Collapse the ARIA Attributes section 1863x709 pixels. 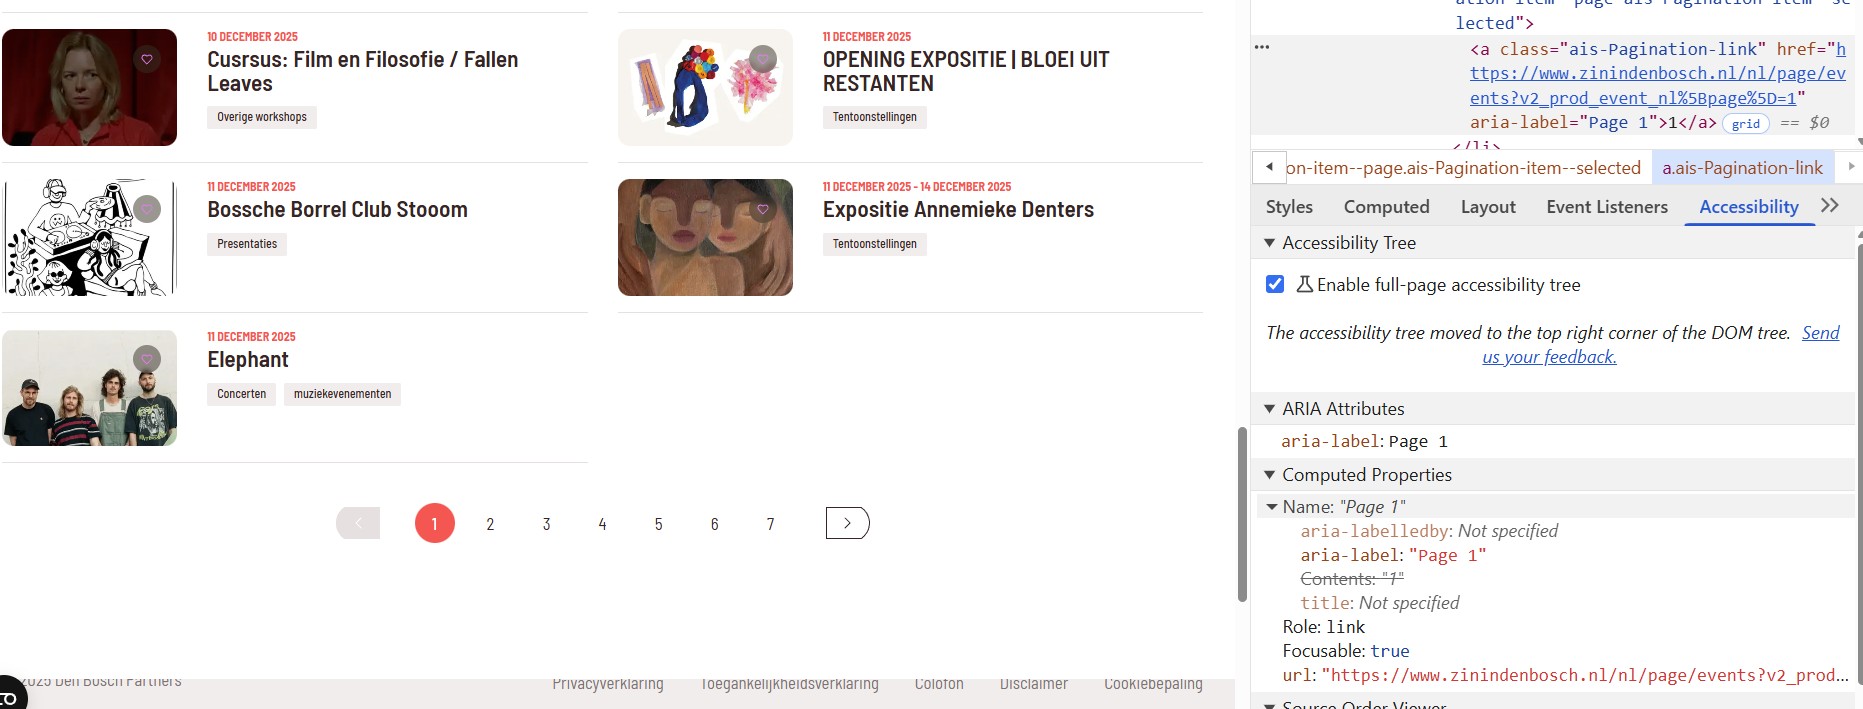(x=1269, y=409)
